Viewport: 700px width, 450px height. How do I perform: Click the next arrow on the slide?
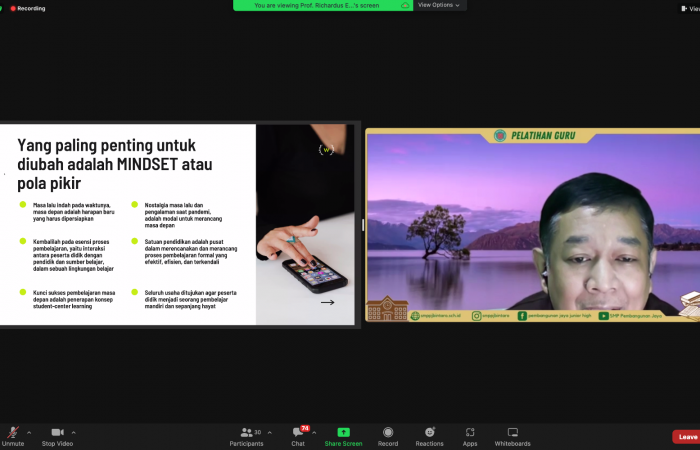(327, 302)
